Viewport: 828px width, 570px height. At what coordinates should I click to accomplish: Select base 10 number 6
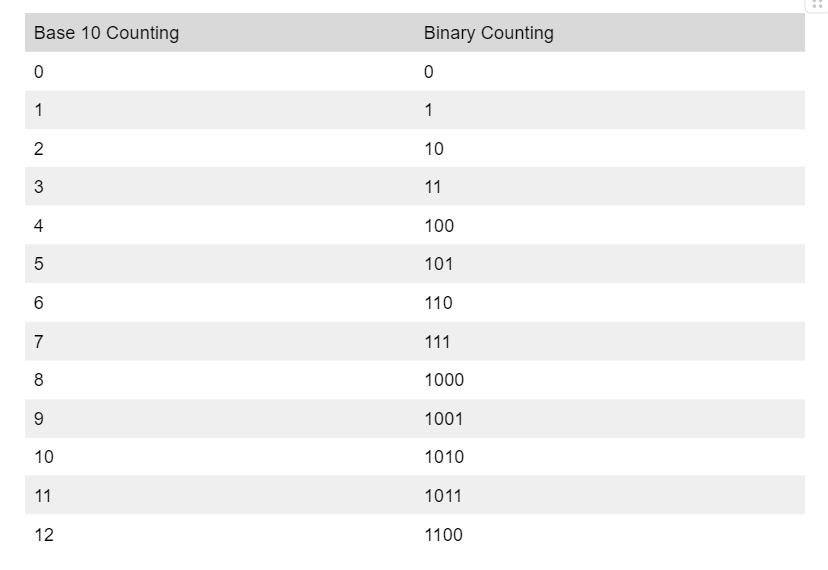[x=39, y=303]
